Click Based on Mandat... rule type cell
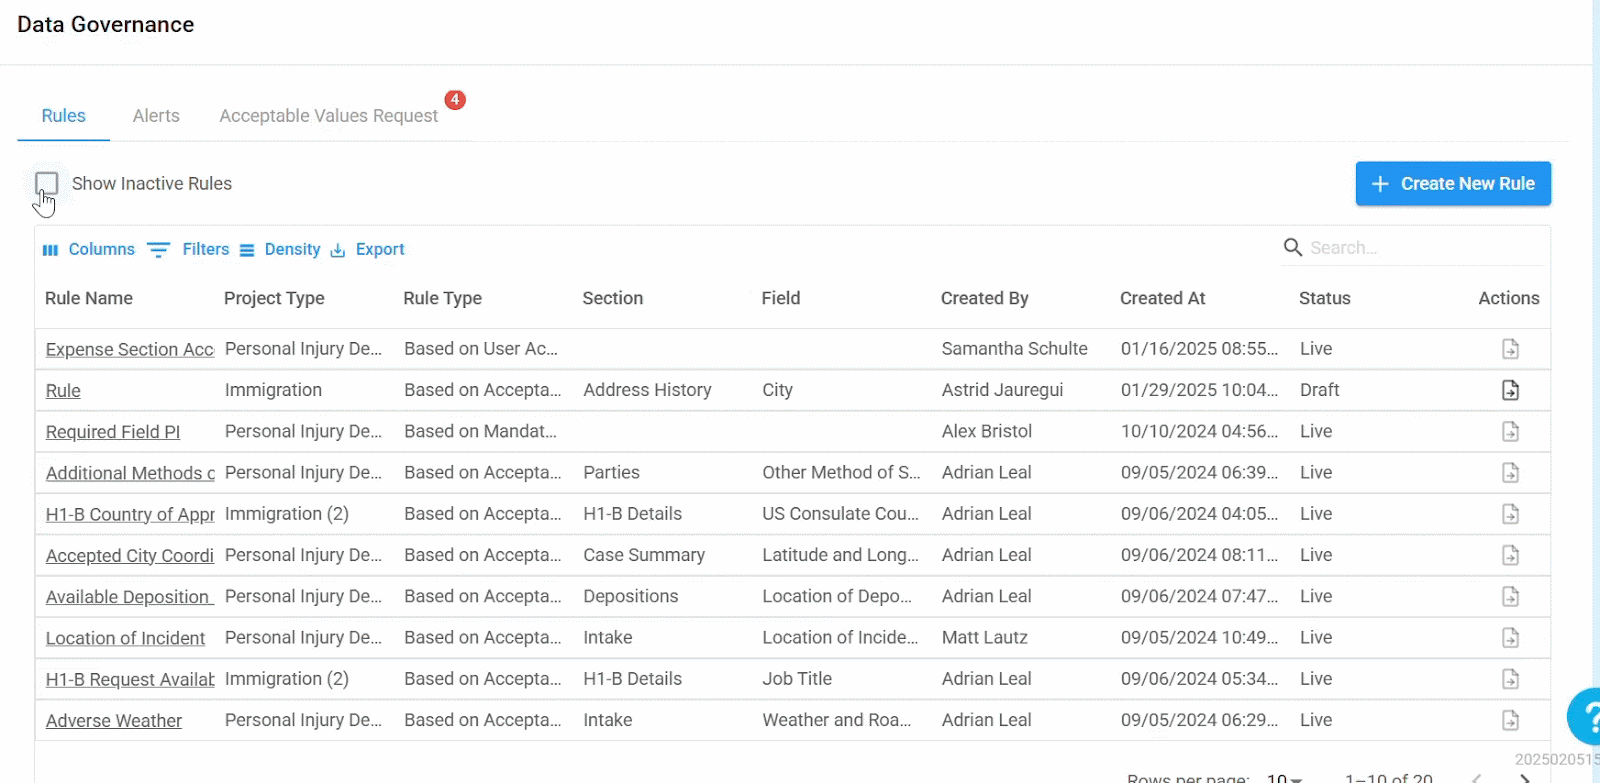The height and width of the screenshot is (783, 1600). point(481,431)
